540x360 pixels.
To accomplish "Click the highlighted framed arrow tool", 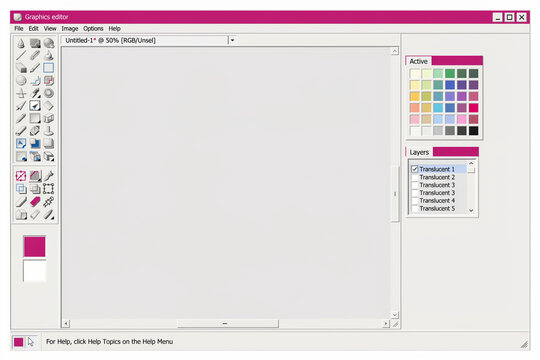I will coord(35,105).
